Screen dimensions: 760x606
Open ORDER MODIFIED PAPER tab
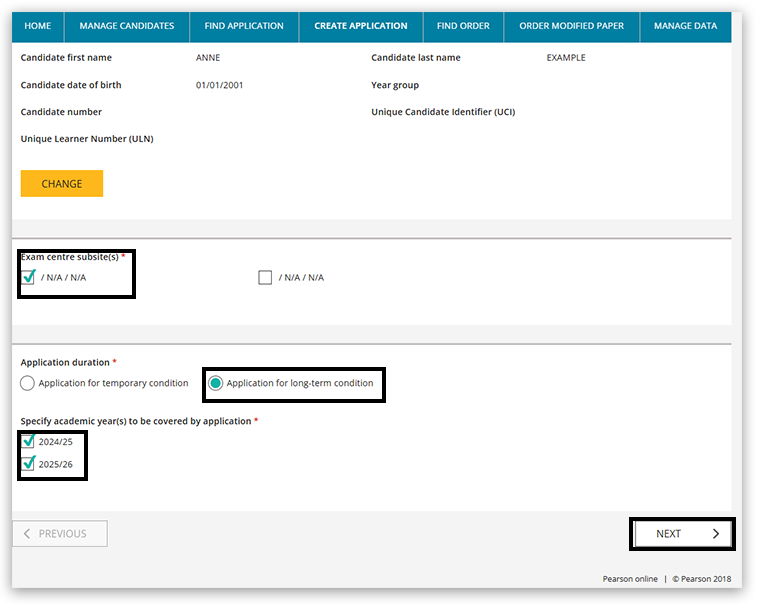tap(572, 26)
